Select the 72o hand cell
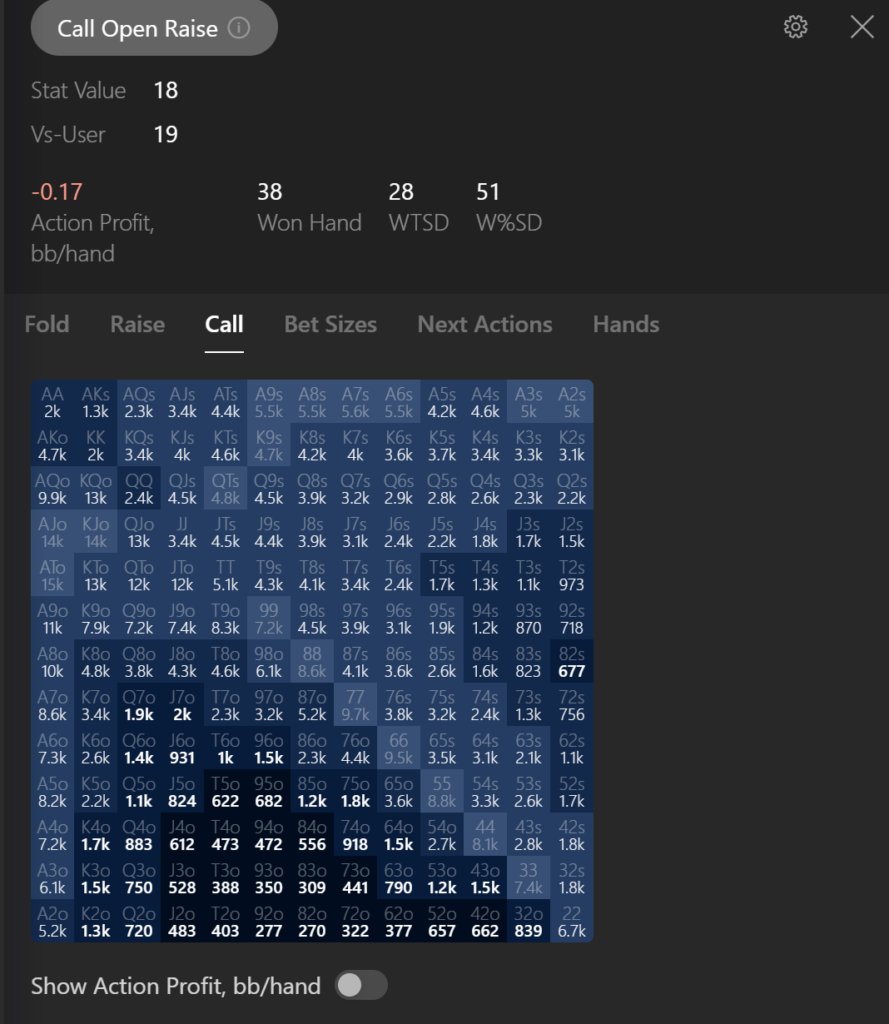The width and height of the screenshot is (889, 1024). point(355,921)
